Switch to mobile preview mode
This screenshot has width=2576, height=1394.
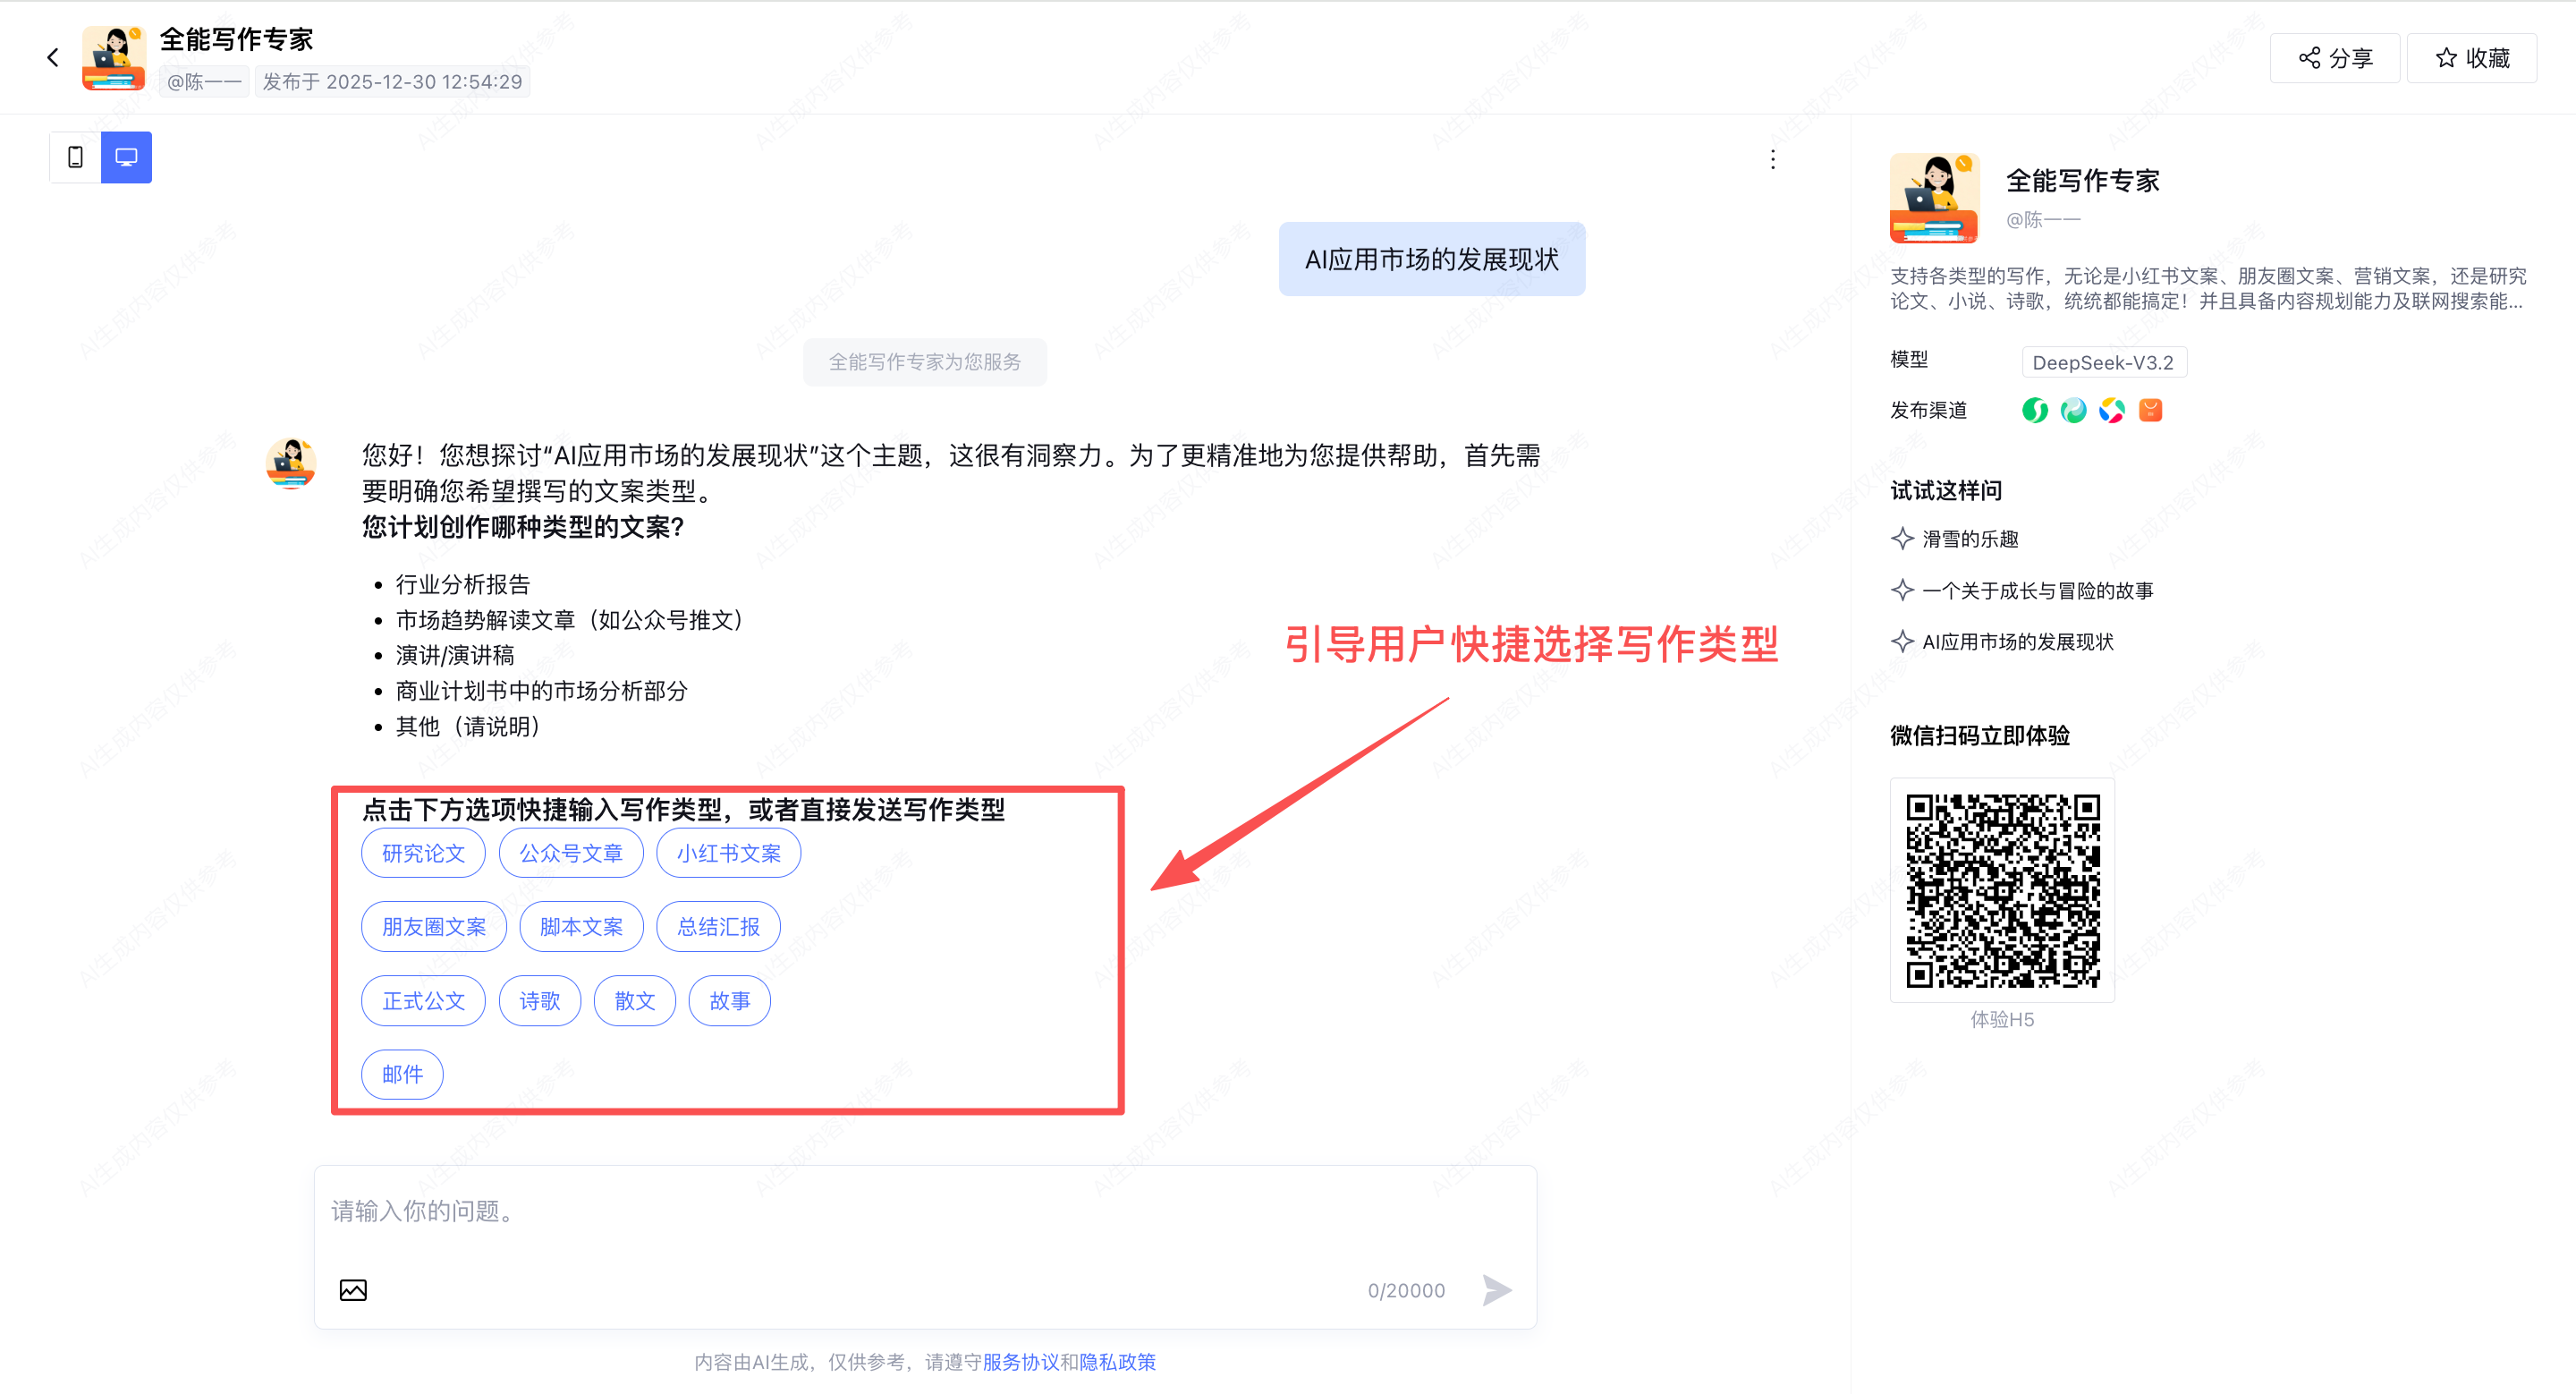point(75,157)
